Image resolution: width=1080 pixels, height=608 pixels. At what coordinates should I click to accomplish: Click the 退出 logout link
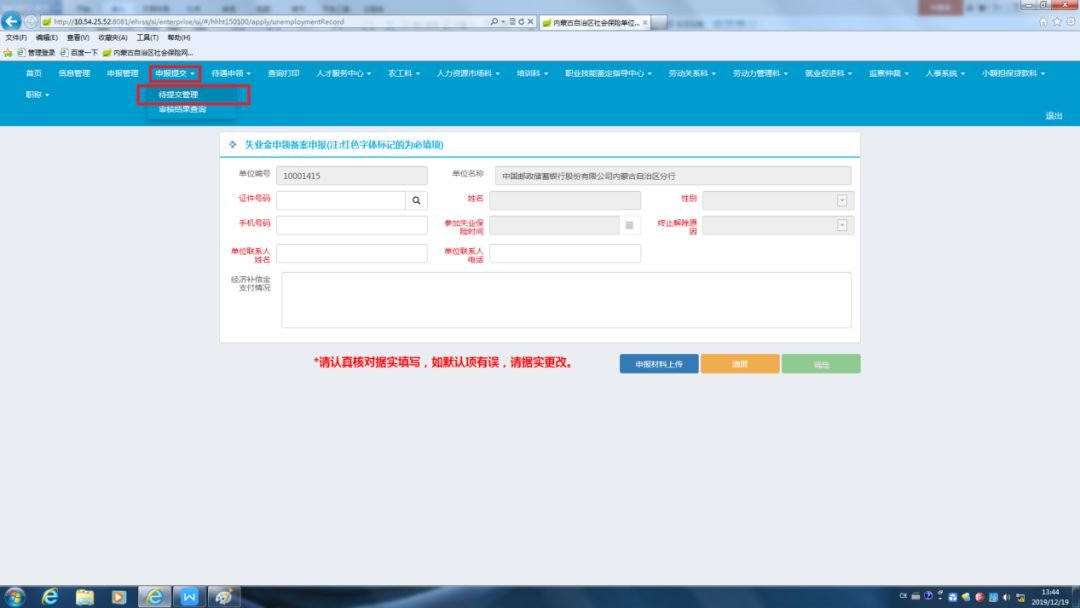coord(1054,116)
